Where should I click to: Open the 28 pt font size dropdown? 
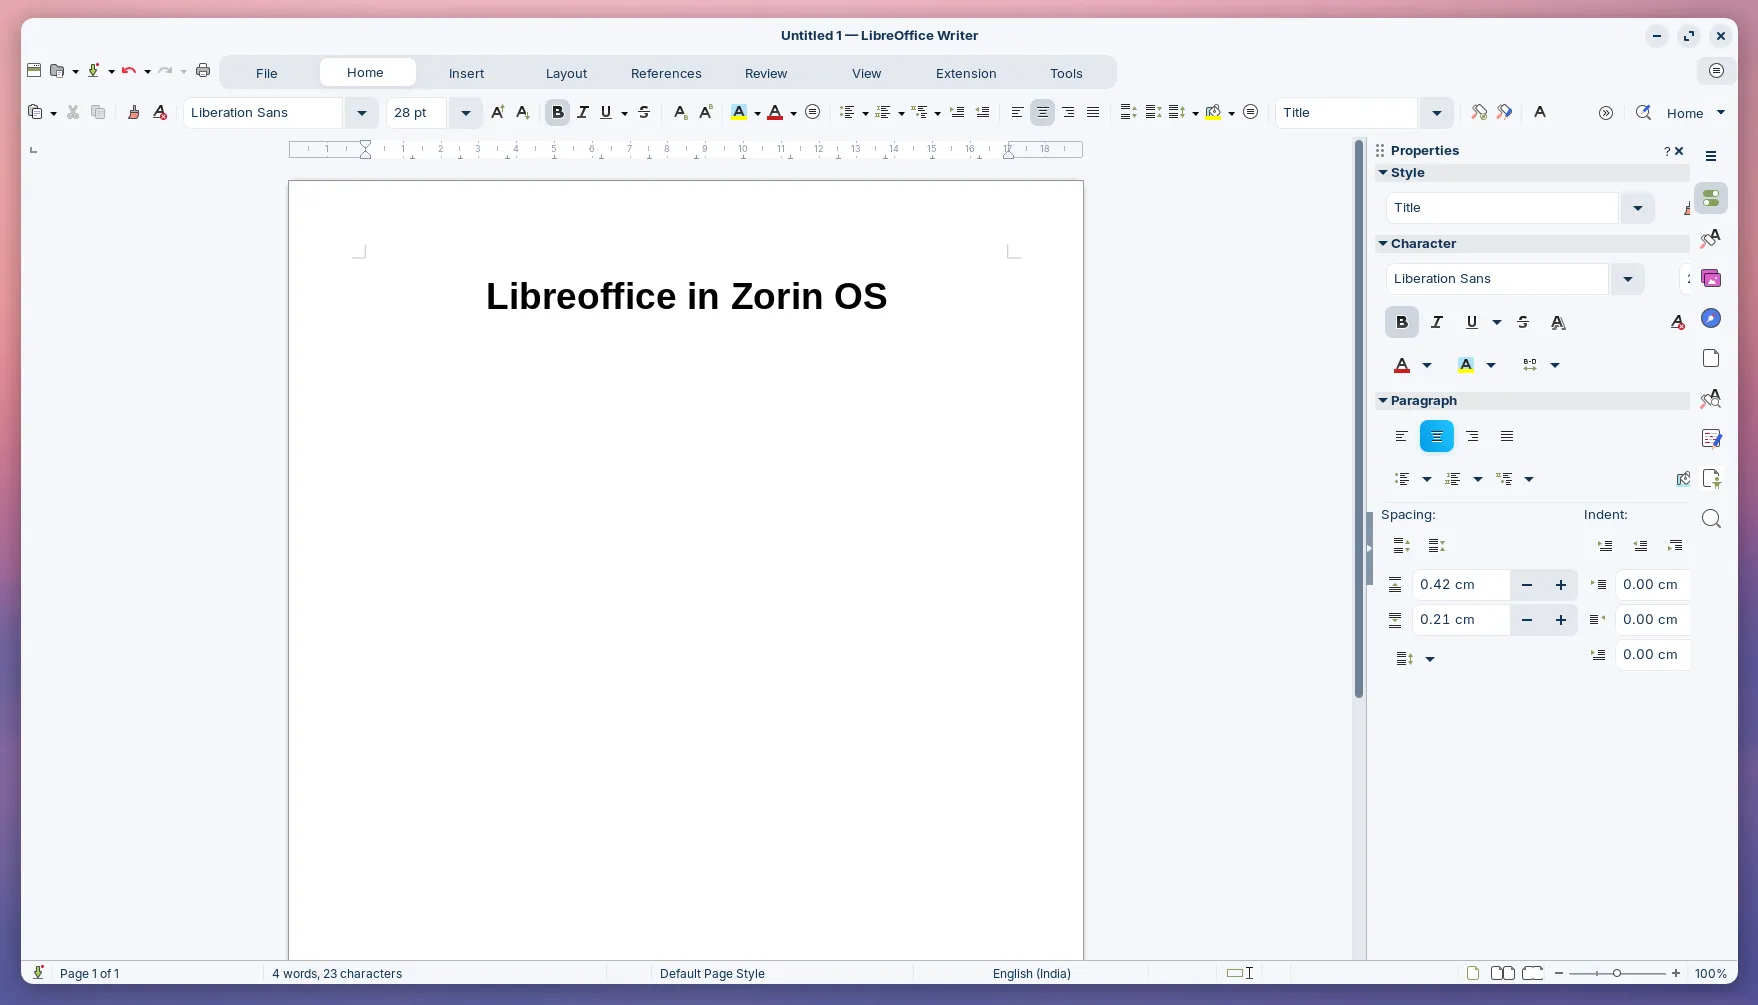(465, 112)
